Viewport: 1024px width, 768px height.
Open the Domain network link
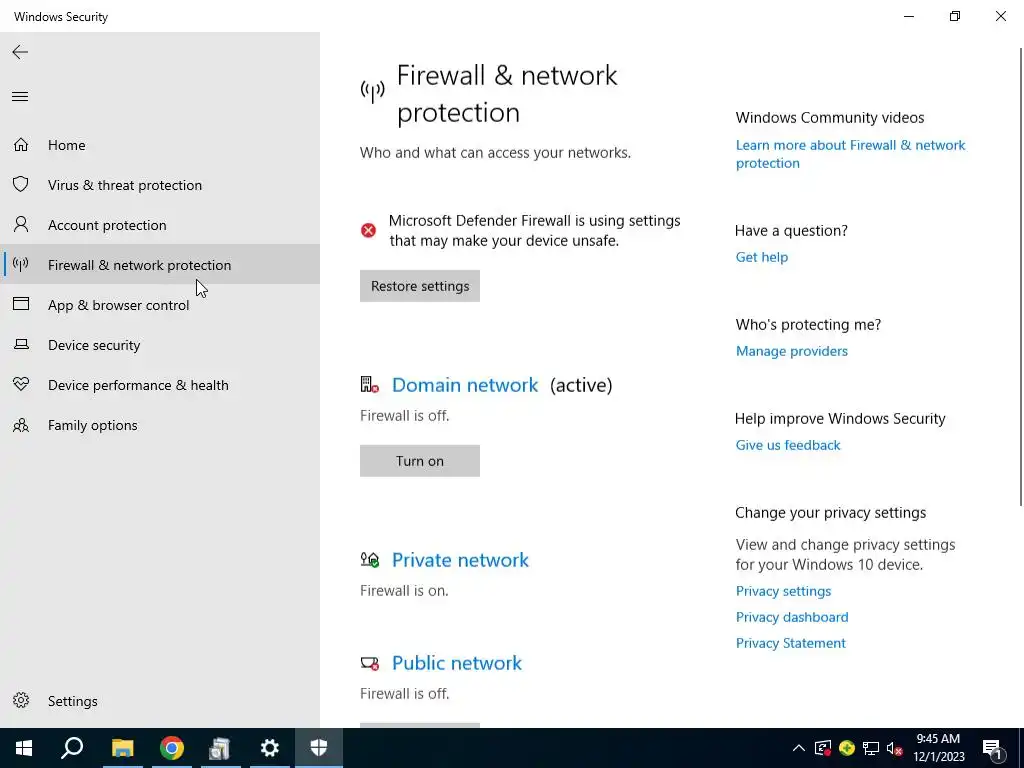[x=465, y=385]
